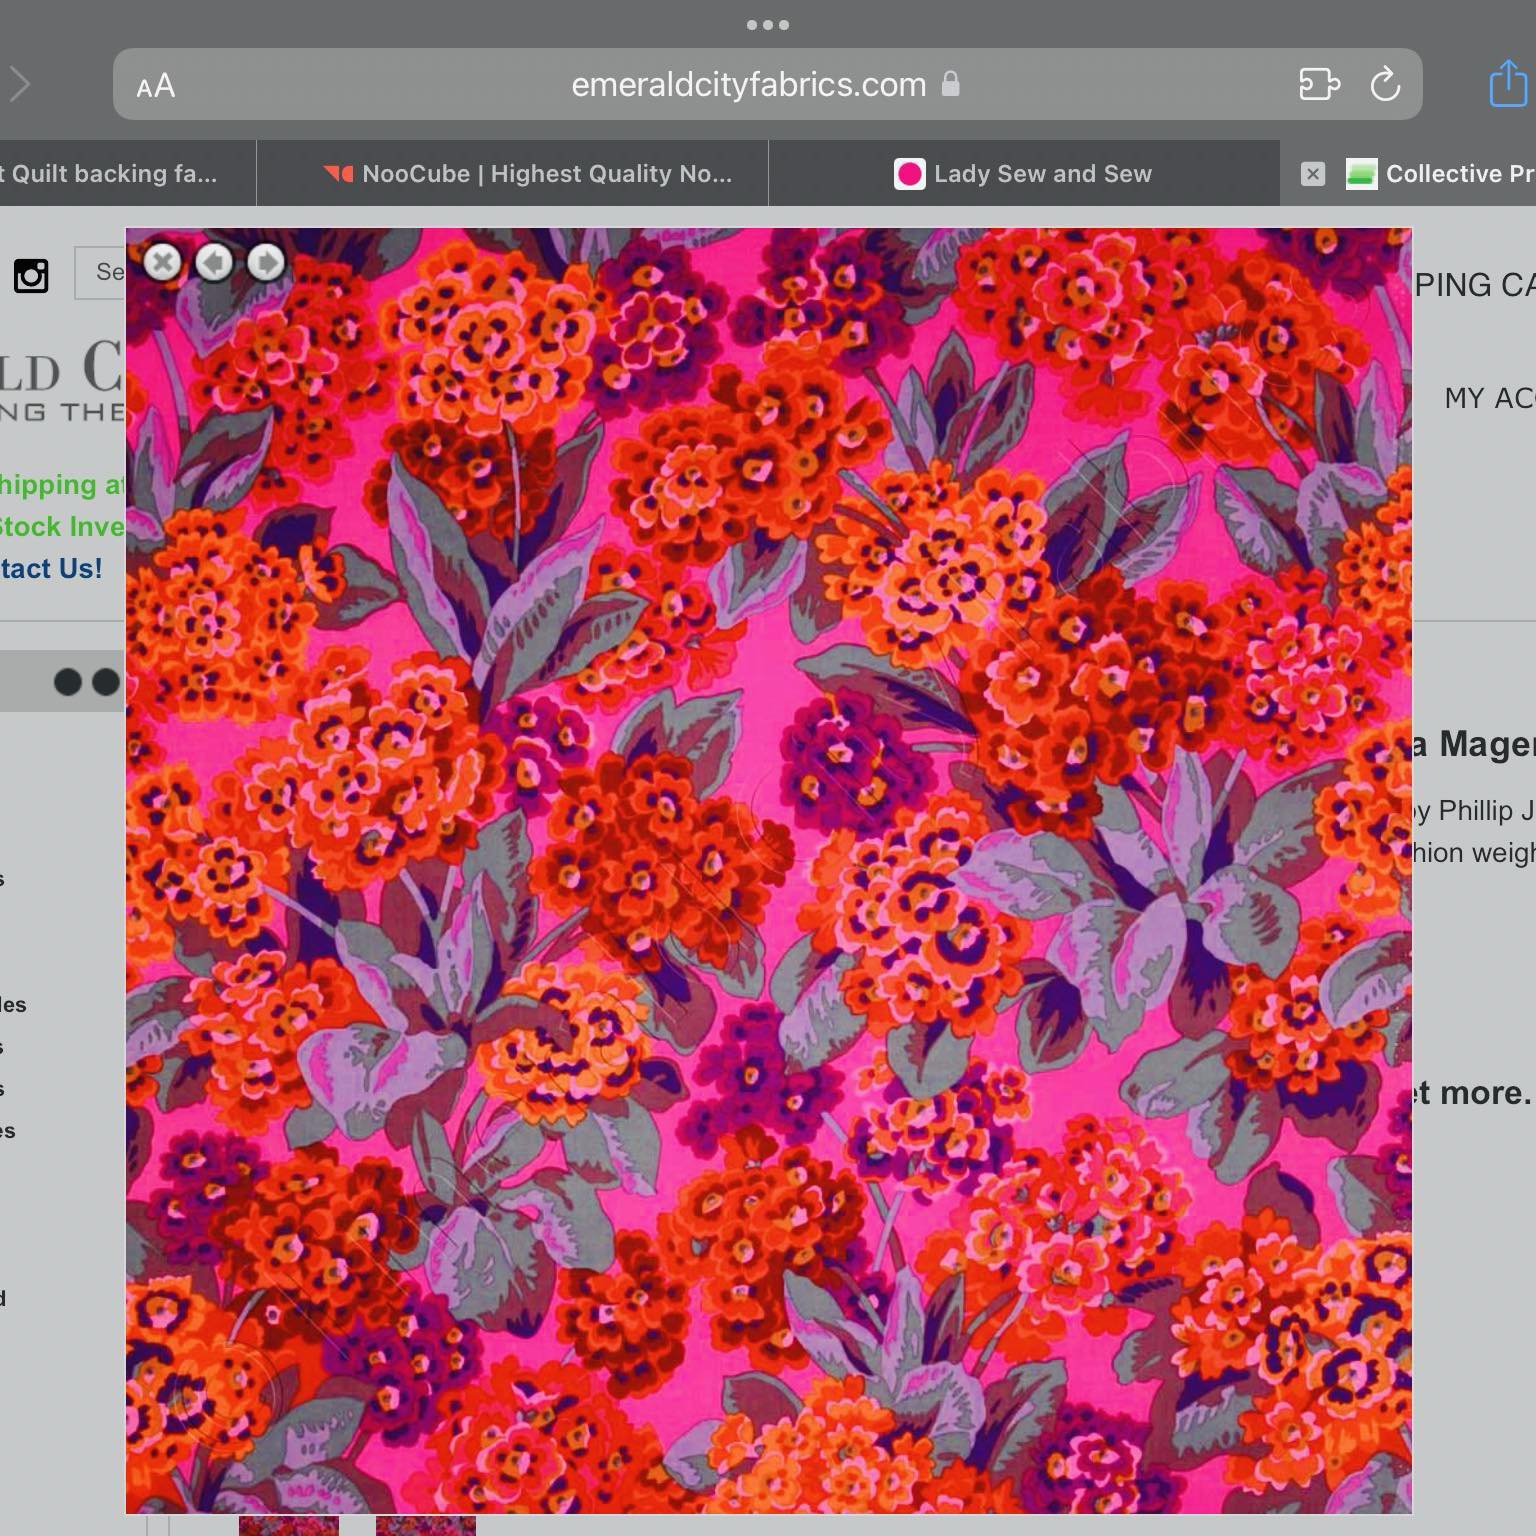Open the MY AC account link

1489,398
